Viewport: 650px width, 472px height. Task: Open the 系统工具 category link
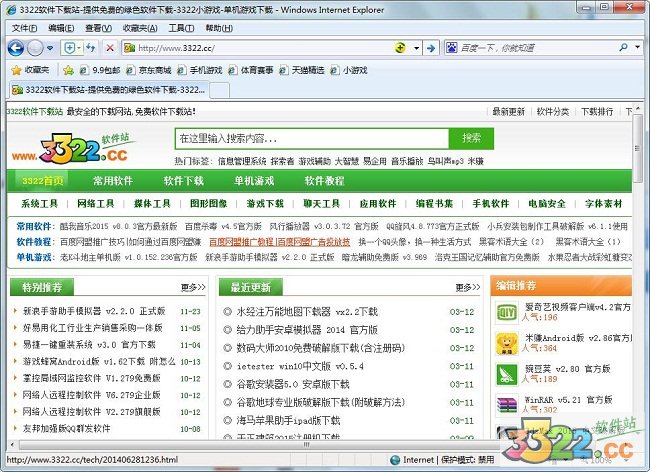tap(39, 203)
